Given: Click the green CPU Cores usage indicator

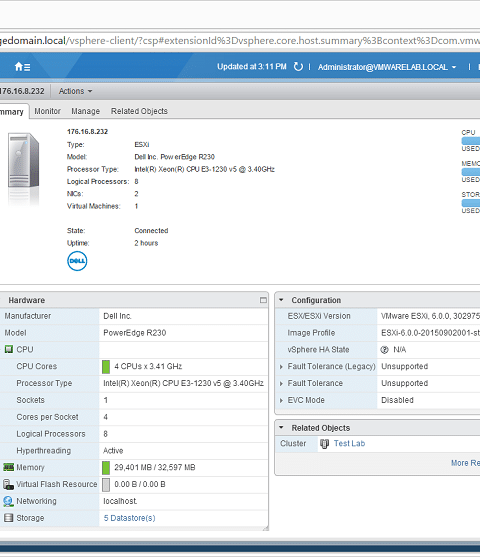Looking at the screenshot, I should [106, 367].
